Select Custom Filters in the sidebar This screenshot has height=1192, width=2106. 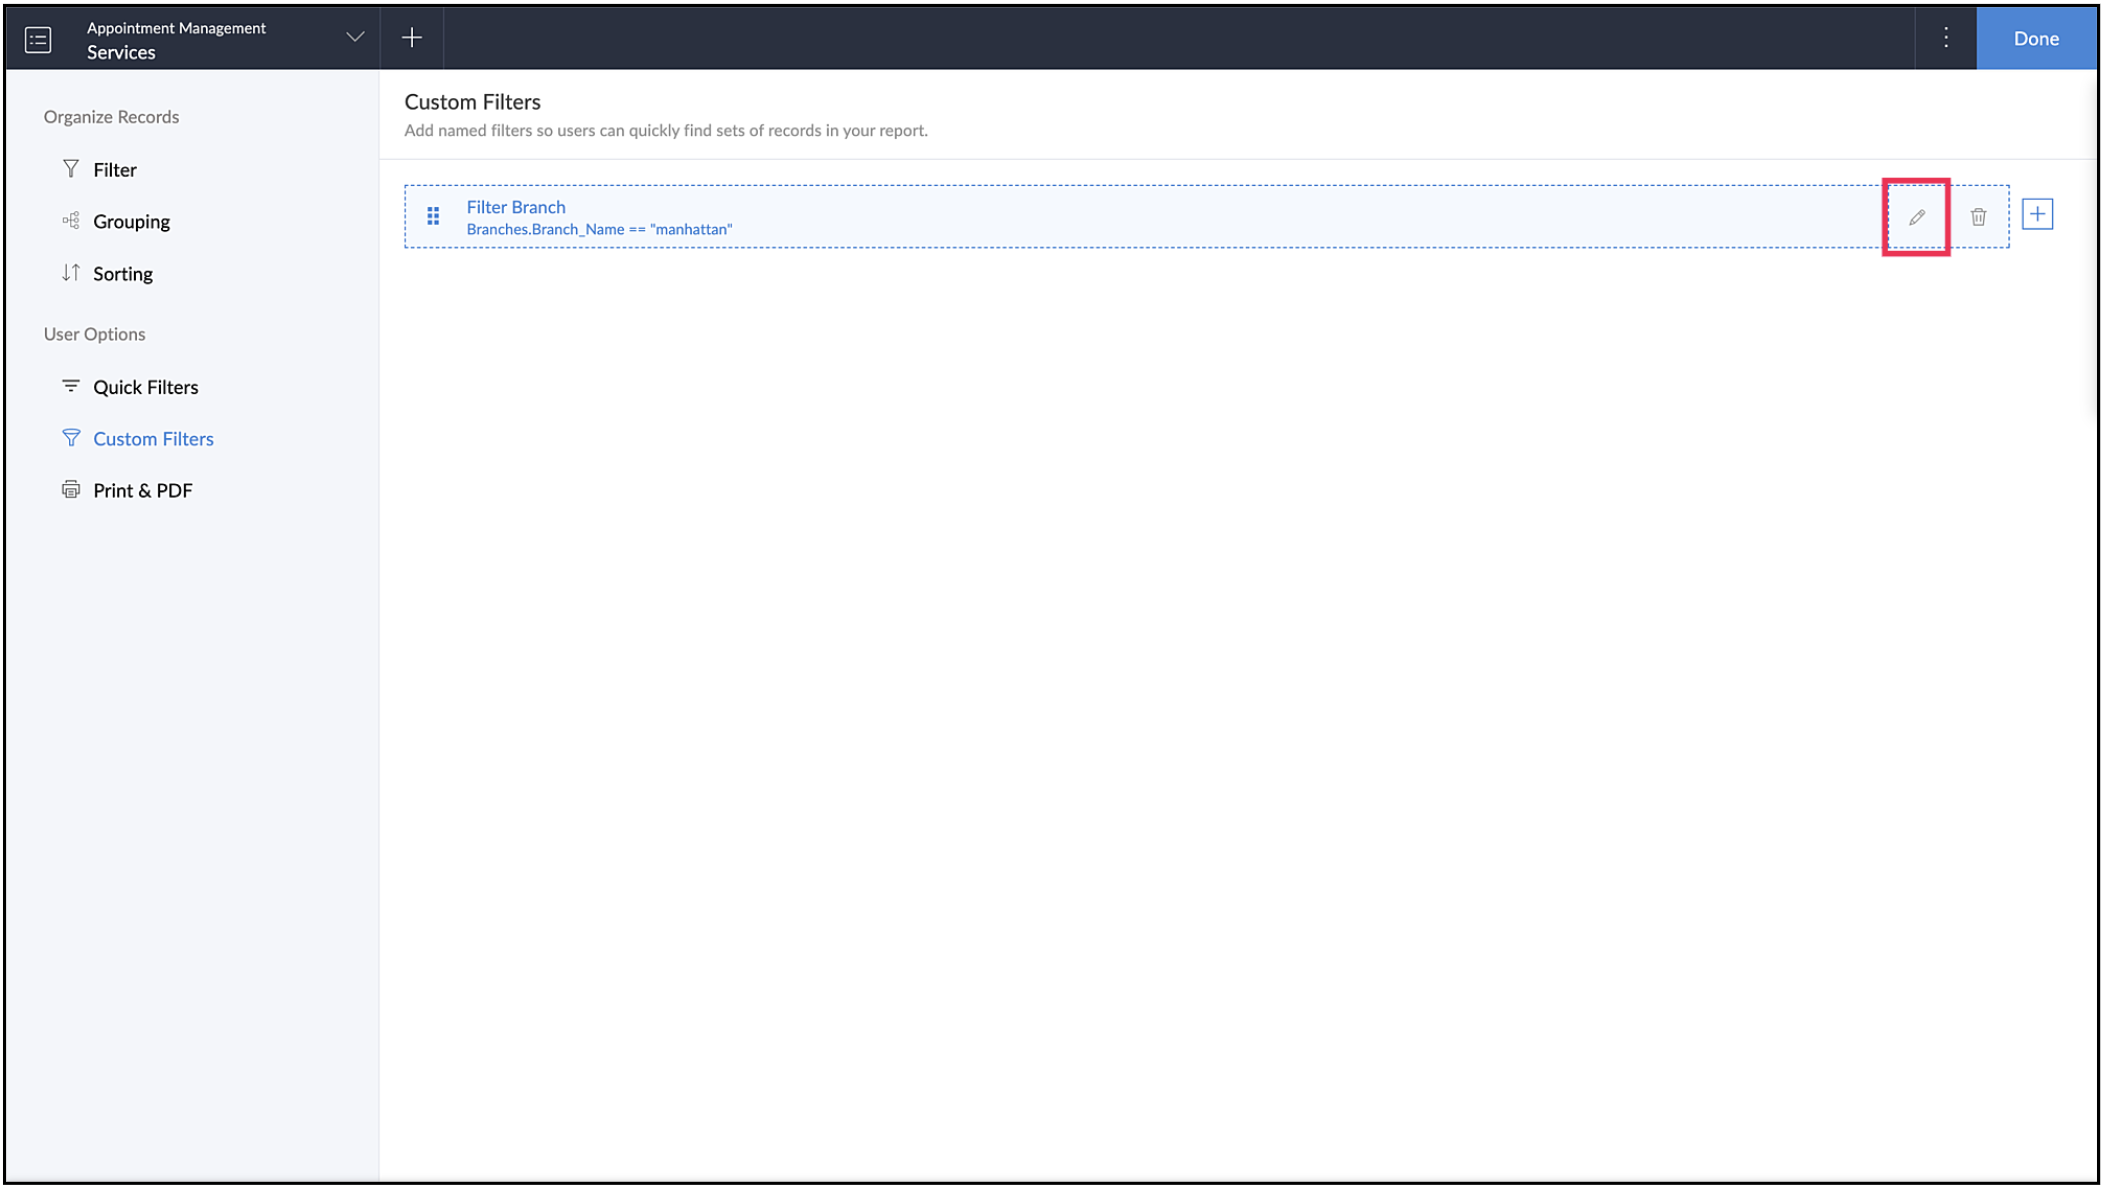coord(153,439)
